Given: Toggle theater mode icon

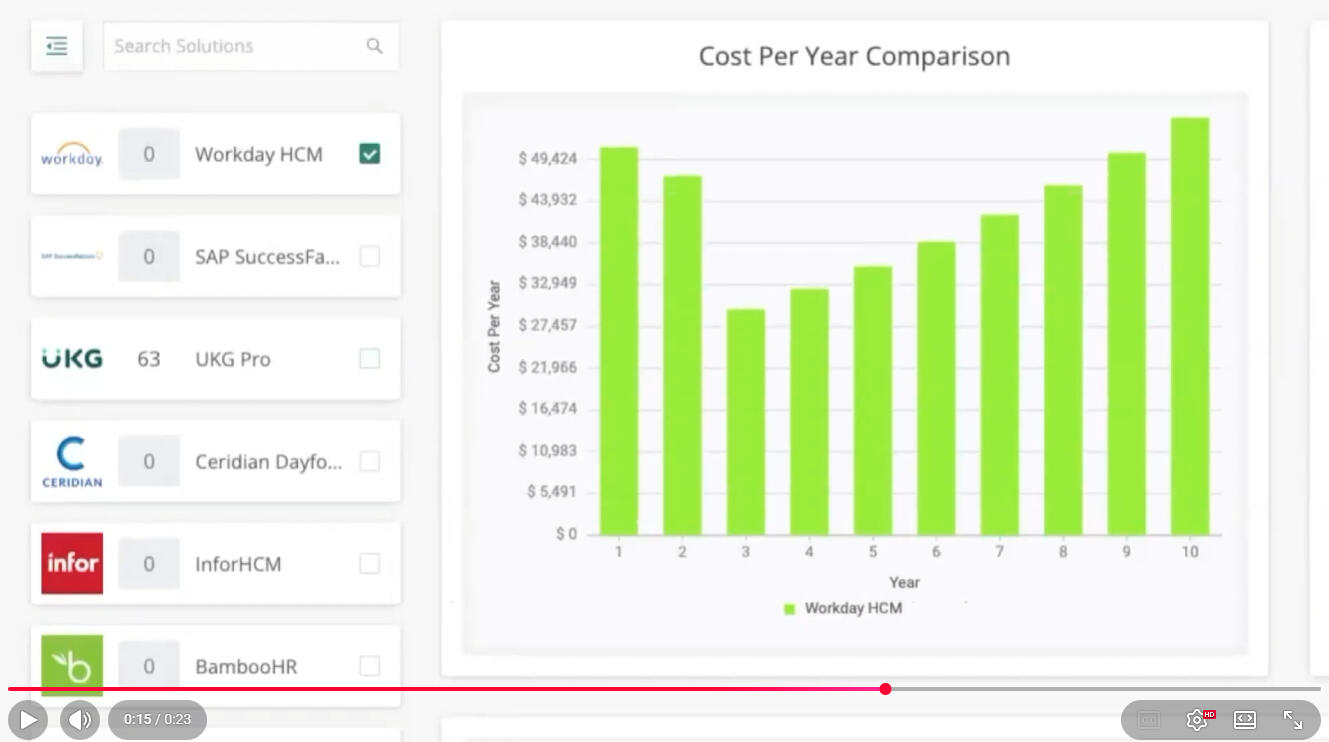Looking at the screenshot, I should (1245, 720).
